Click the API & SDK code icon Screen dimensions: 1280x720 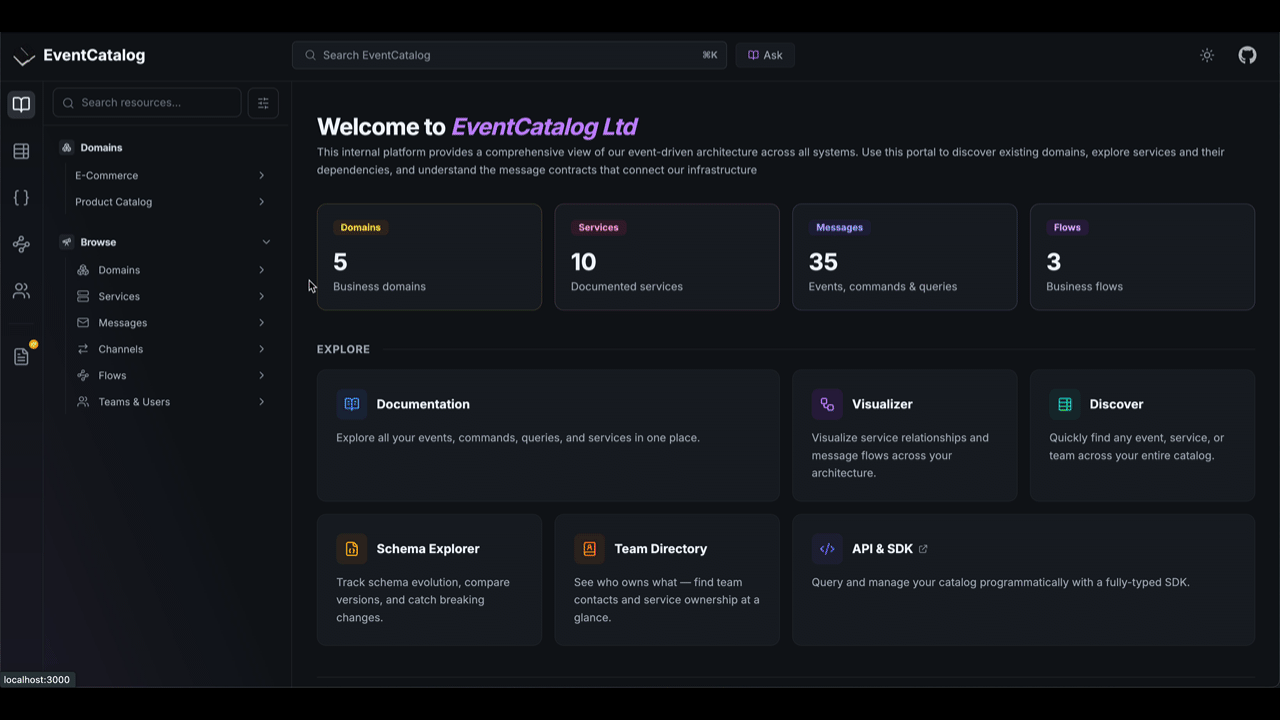827,549
